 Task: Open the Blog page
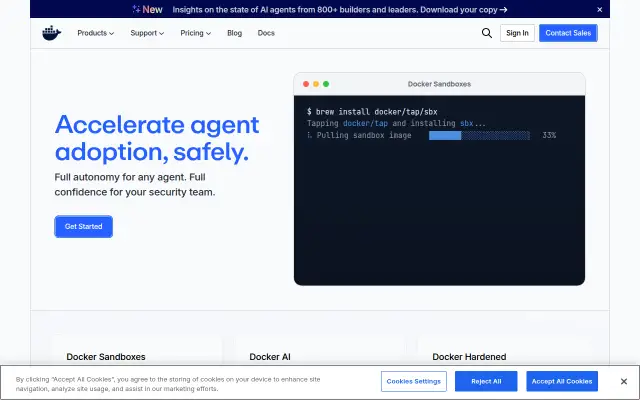(x=234, y=33)
